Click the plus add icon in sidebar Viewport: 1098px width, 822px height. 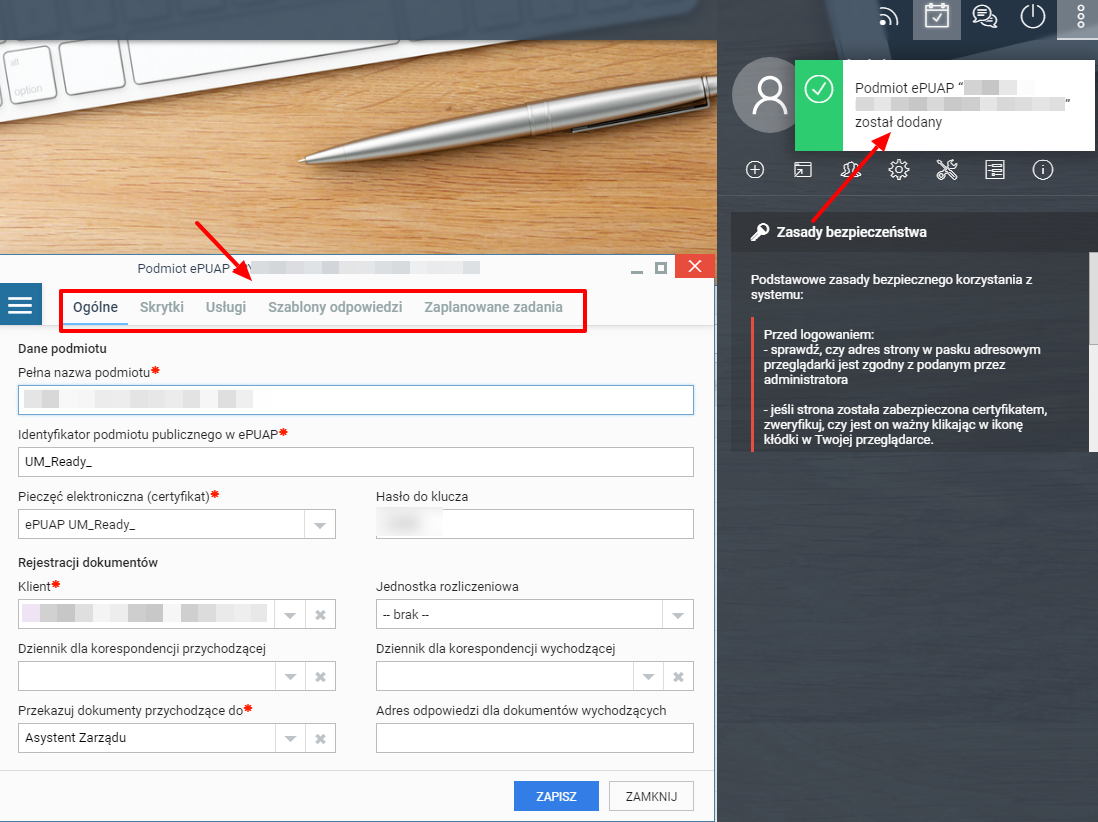tap(755, 169)
